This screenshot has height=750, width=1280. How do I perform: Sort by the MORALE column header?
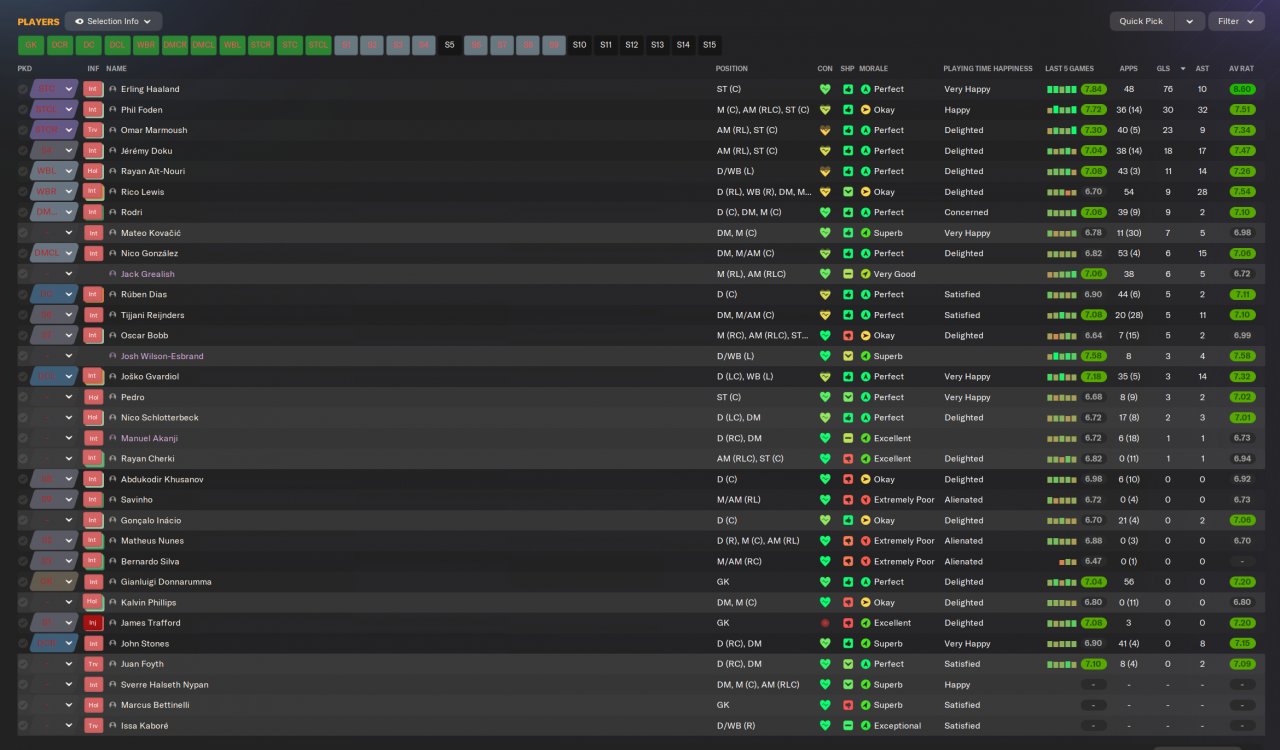click(873, 69)
